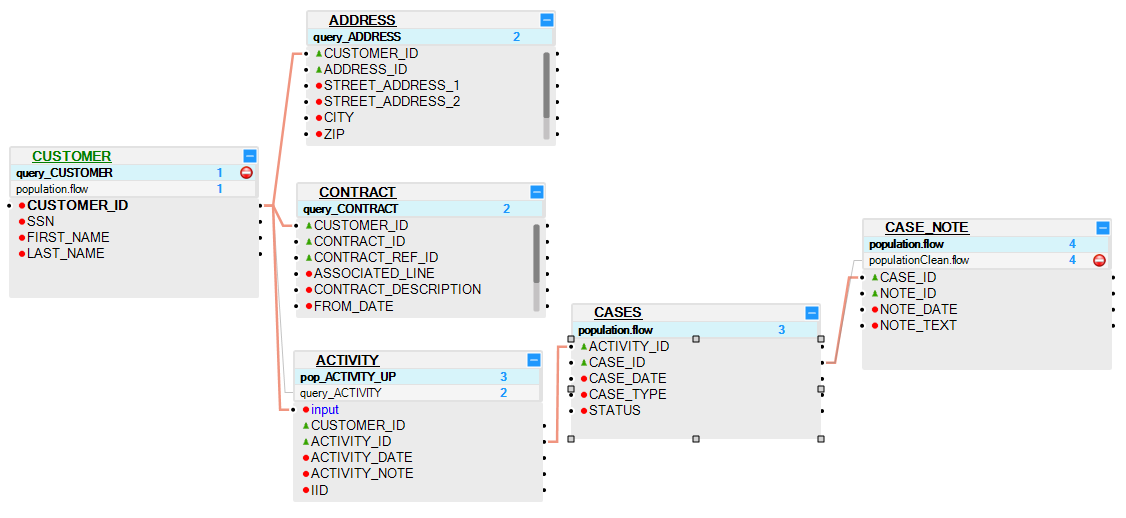Collapse the ADDRESS table box
The width and height of the screenshot is (1126, 518).
[x=546, y=20]
